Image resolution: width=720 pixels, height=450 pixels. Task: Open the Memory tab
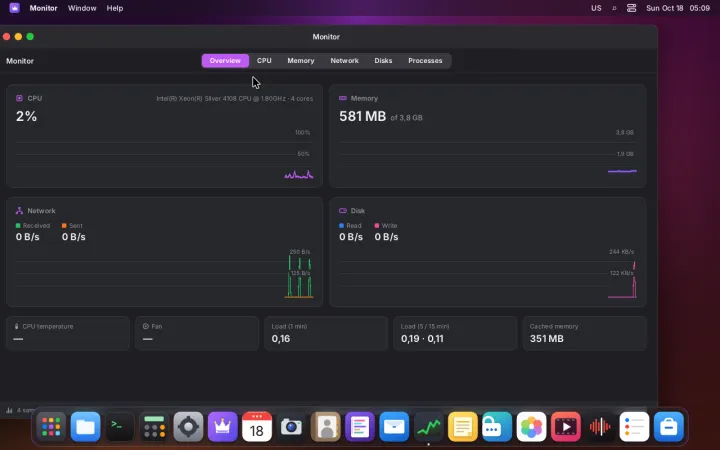click(x=301, y=61)
